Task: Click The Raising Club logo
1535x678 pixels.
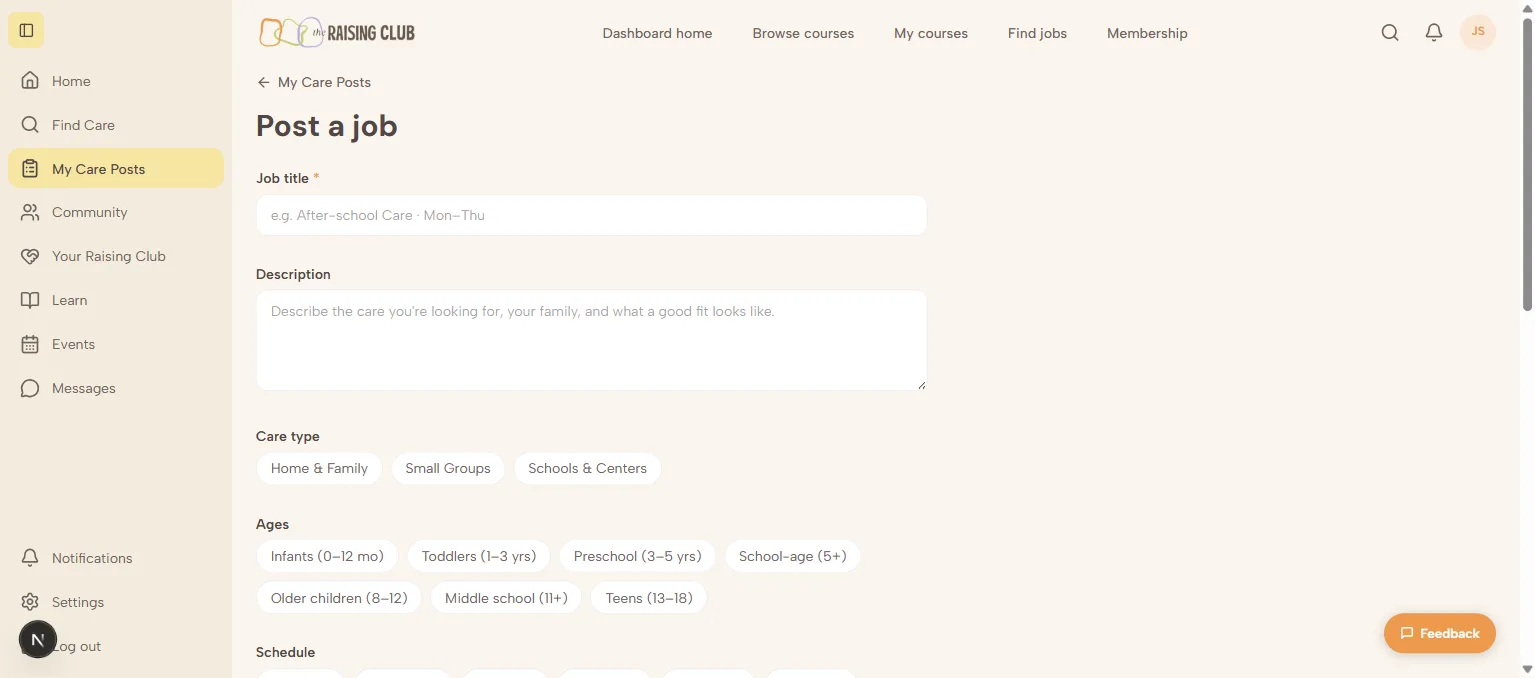Action: [x=337, y=32]
